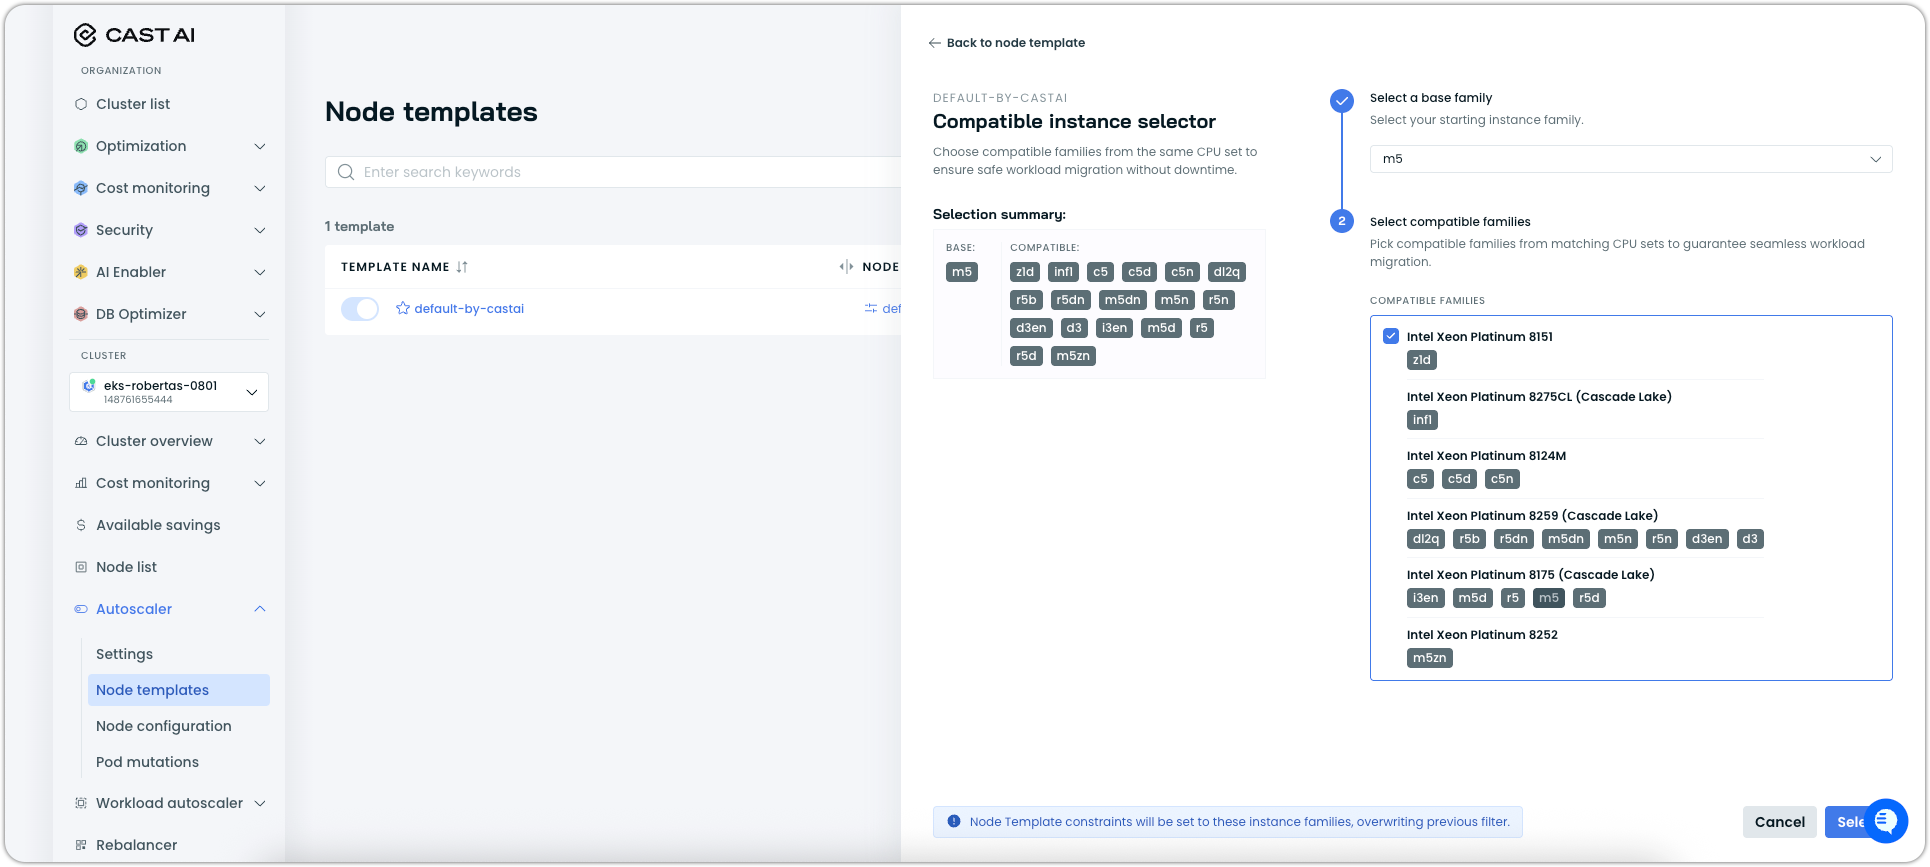Expand the Workload autoscaler chevron
1930x867 pixels.
coord(260,803)
